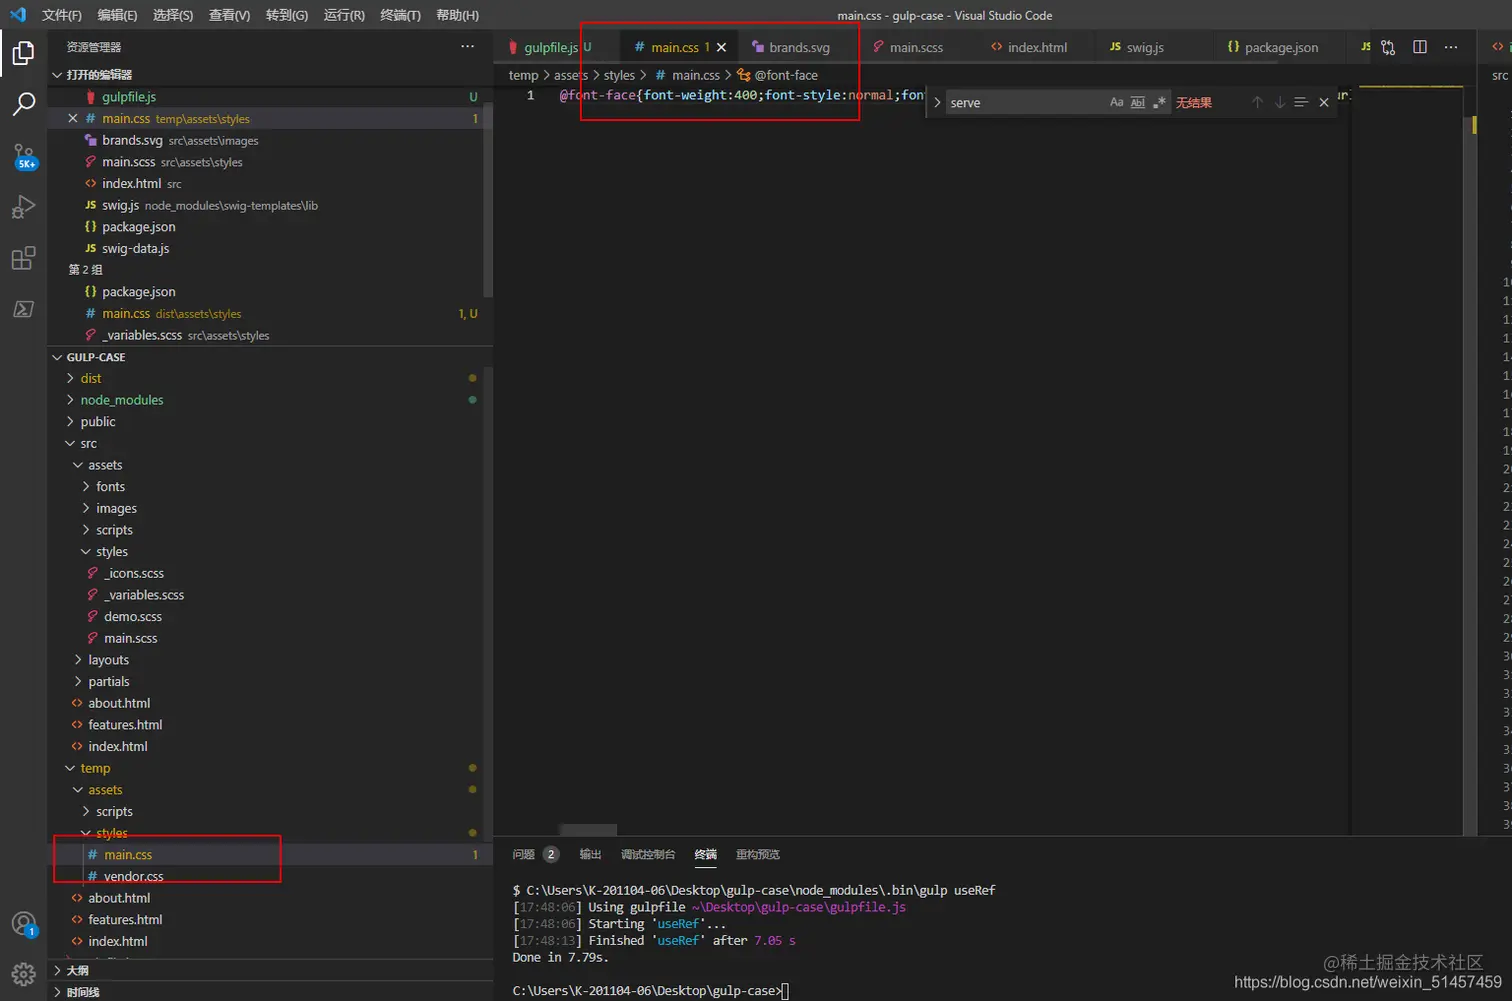Toggle match case in find widget

click(x=1117, y=102)
